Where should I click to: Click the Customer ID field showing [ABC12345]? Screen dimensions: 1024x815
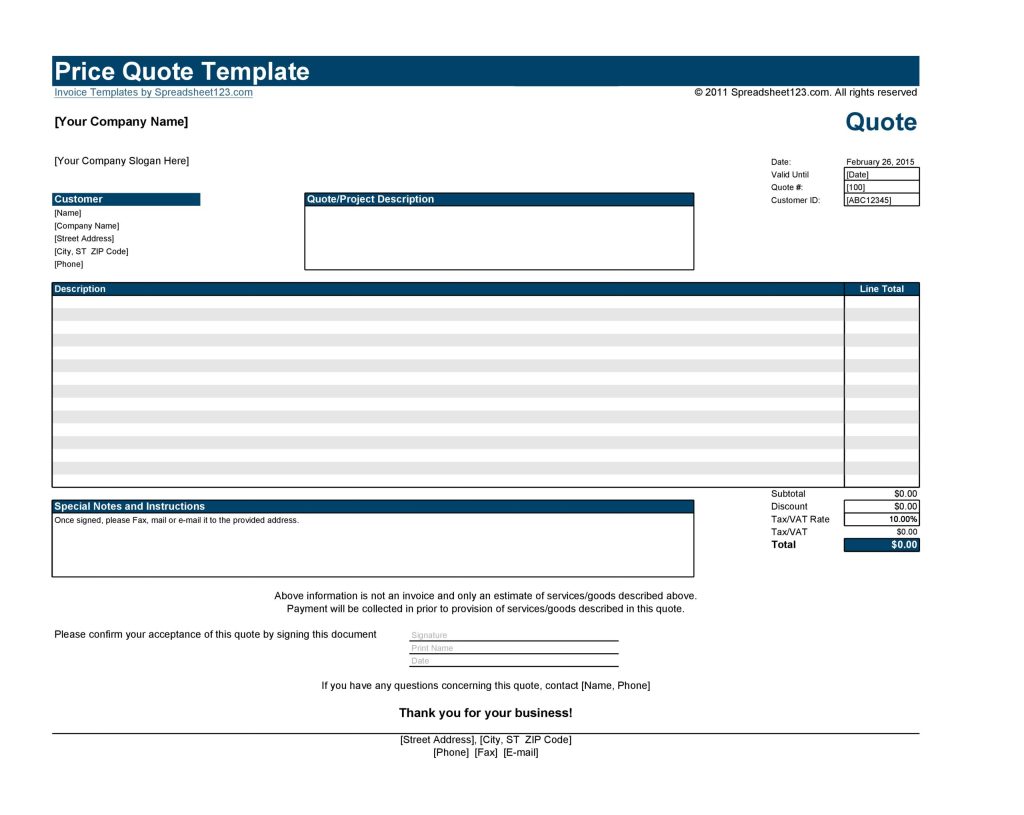(x=879, y=199)
